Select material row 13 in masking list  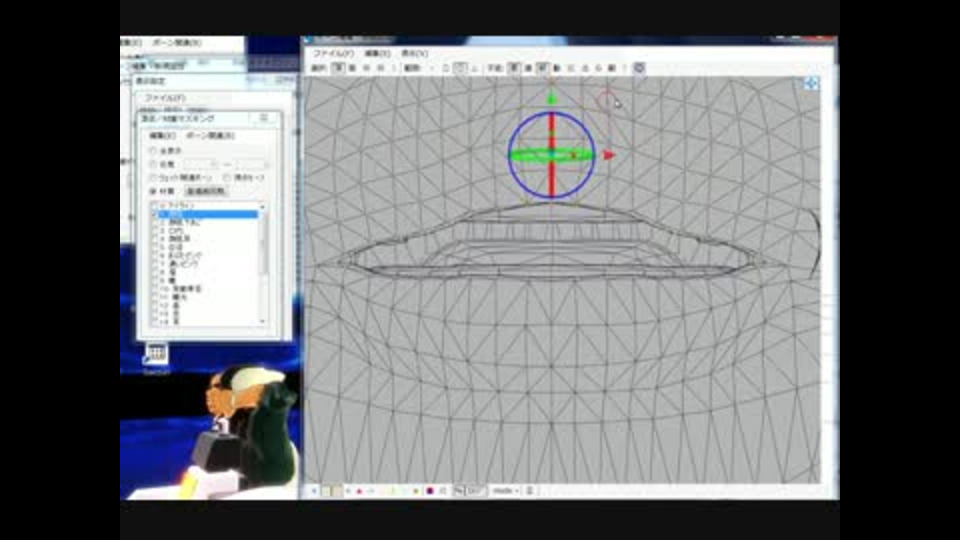208,313
